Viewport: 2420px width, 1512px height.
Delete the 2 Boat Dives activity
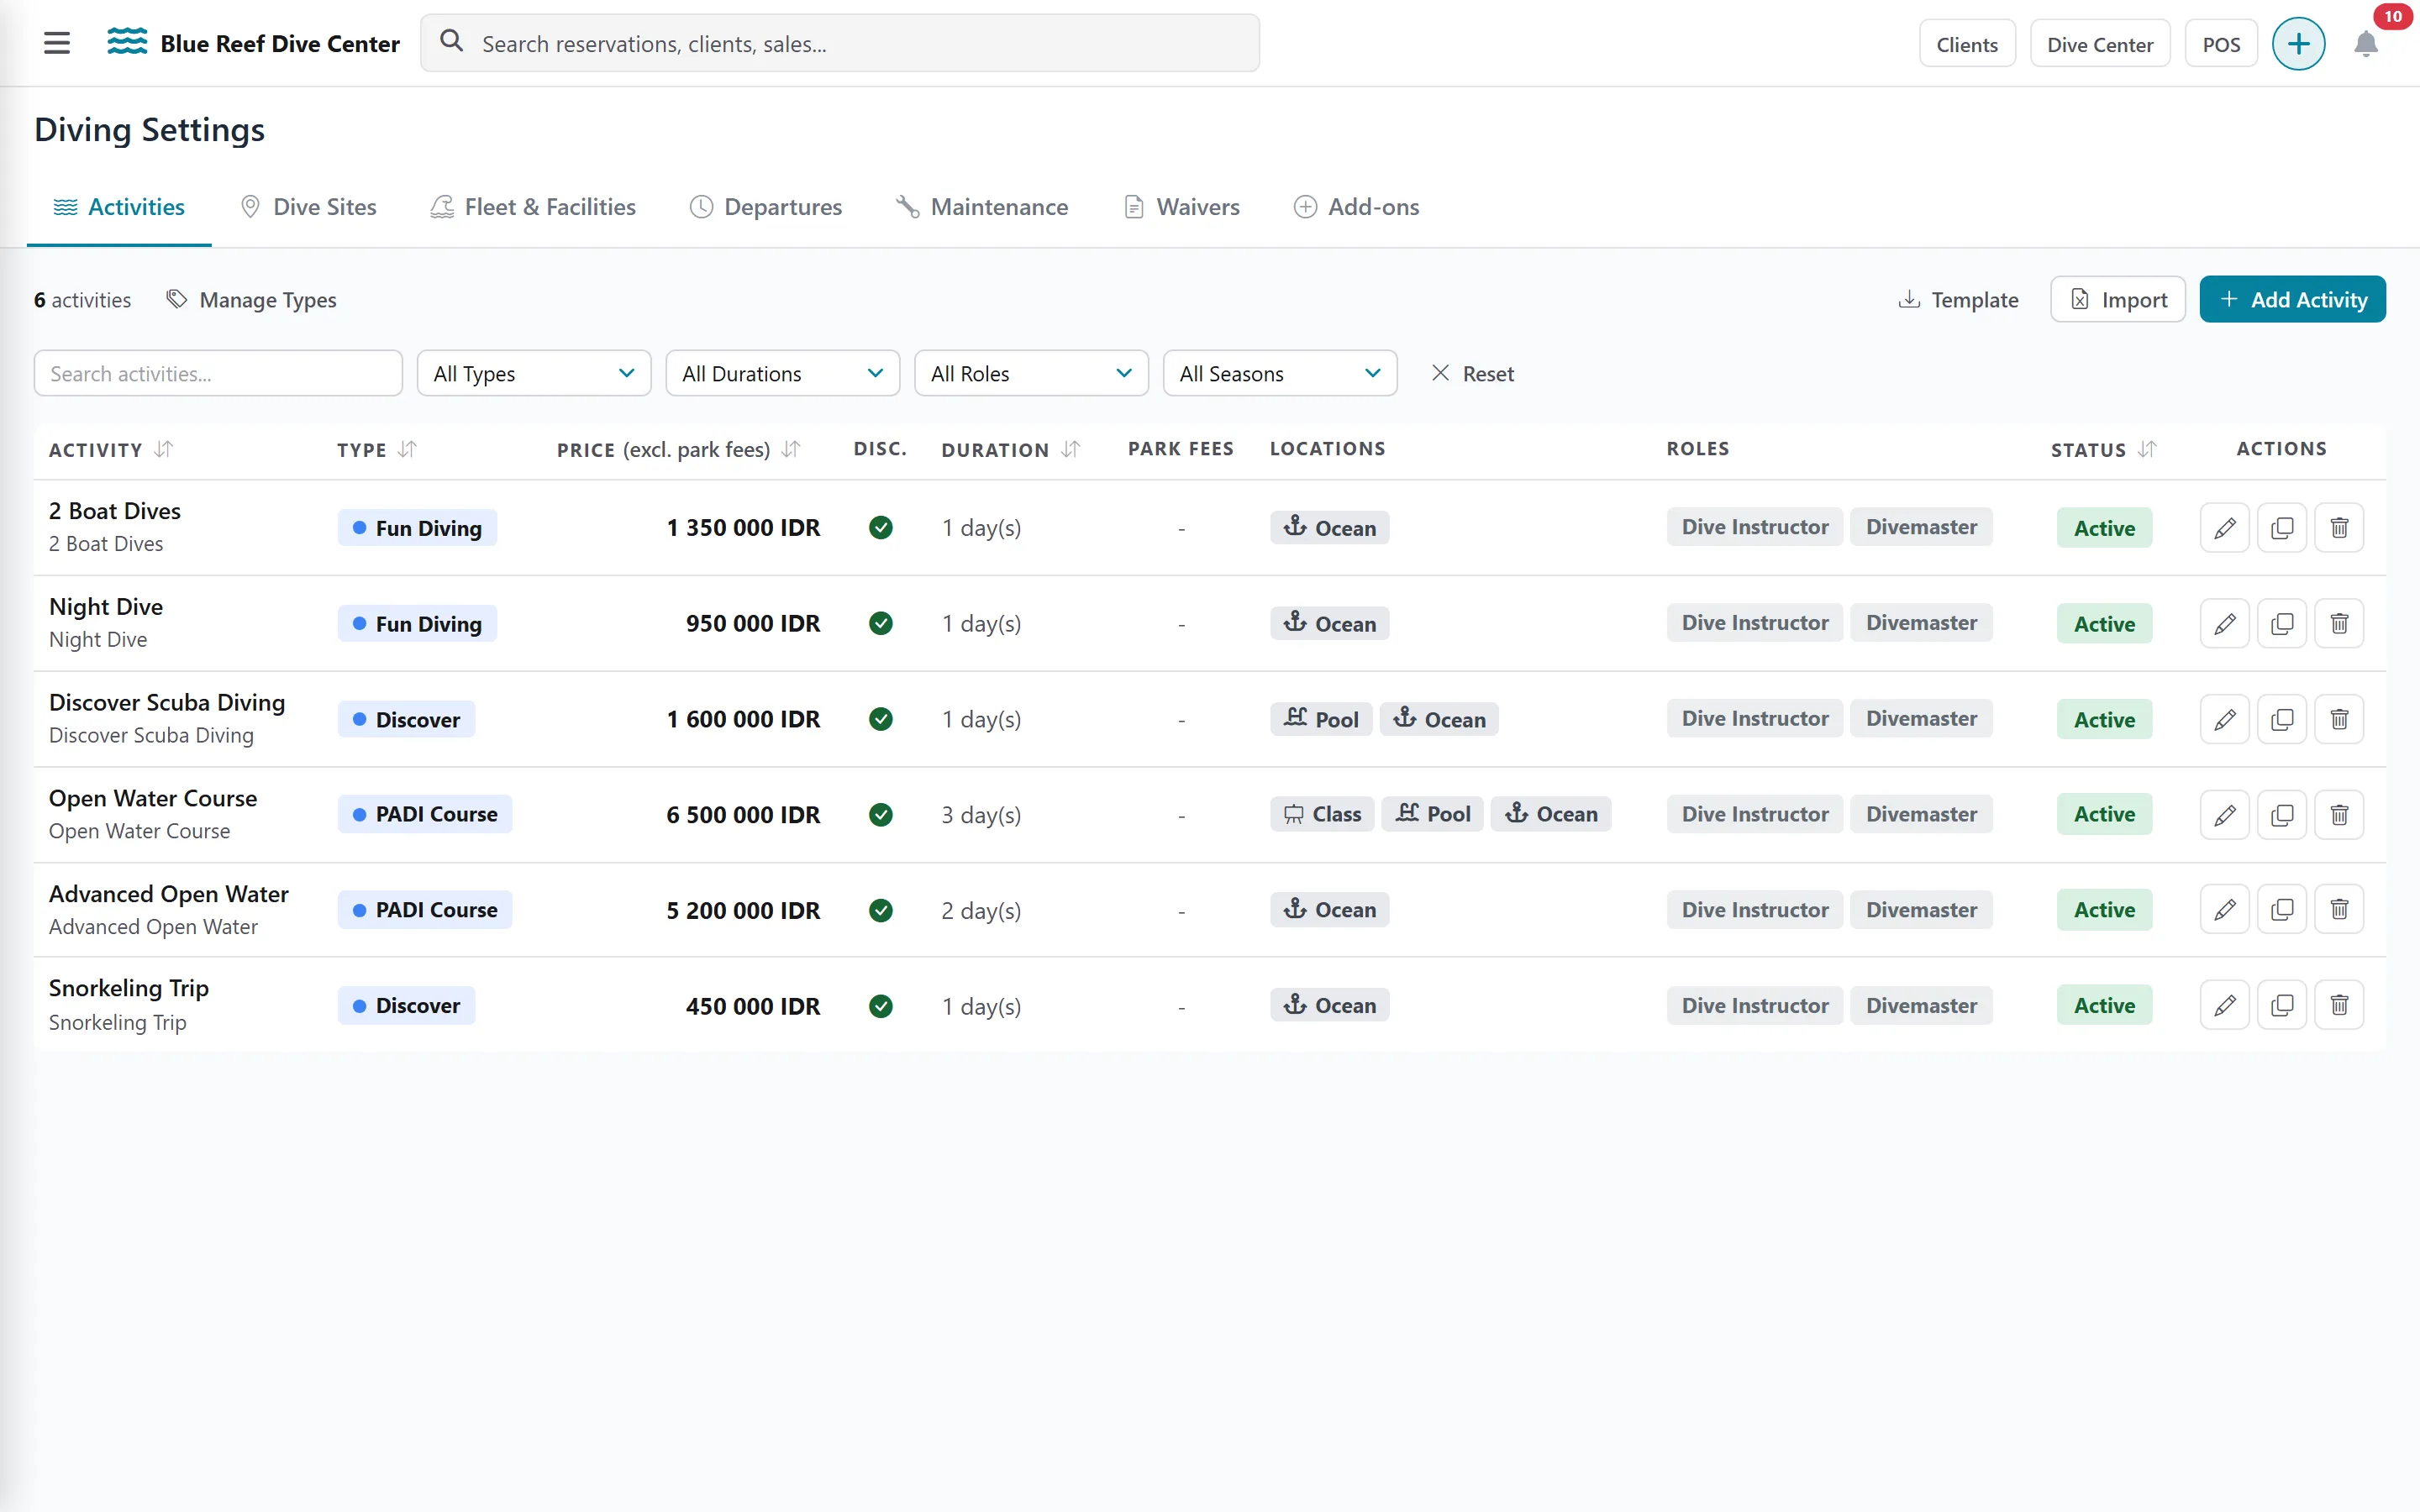point(2339,528)
